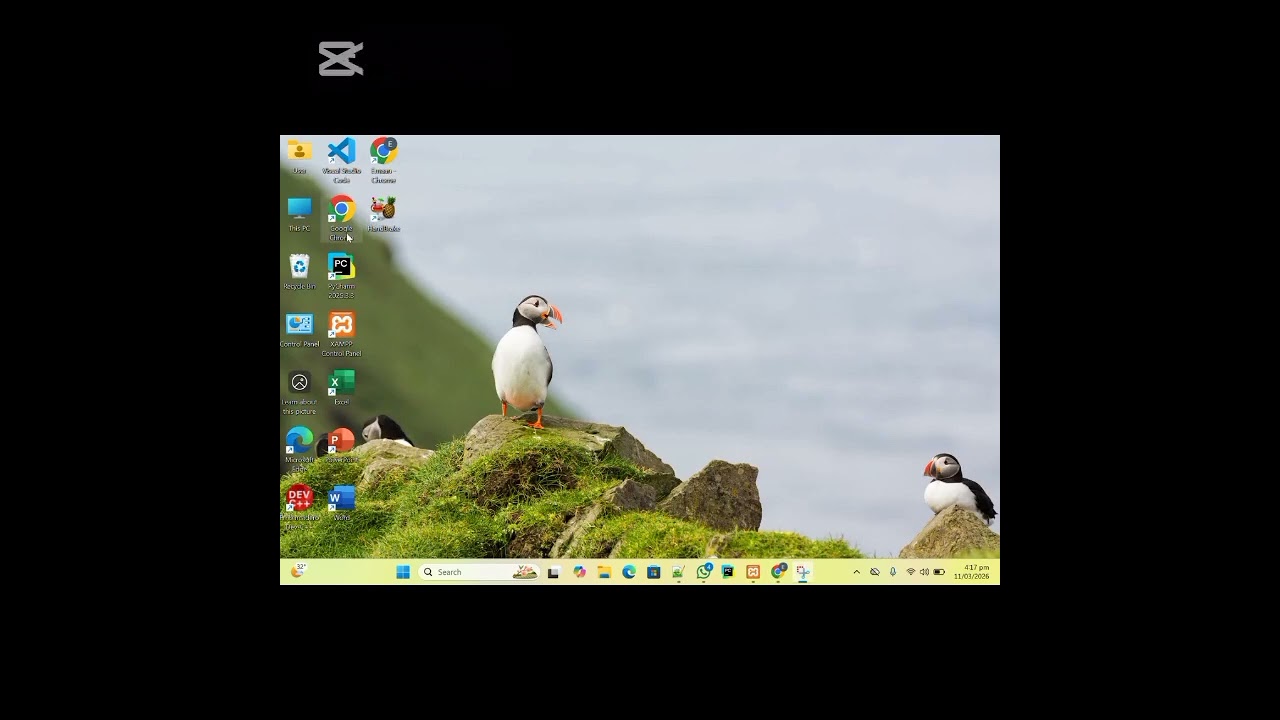Switch to PyCharm on the taskbar
This screenshot has width=1280, height=720.
click(x=728, y=572)
